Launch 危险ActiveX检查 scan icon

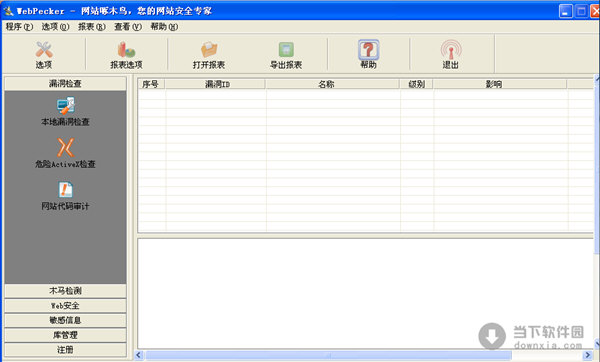[65, 148]
